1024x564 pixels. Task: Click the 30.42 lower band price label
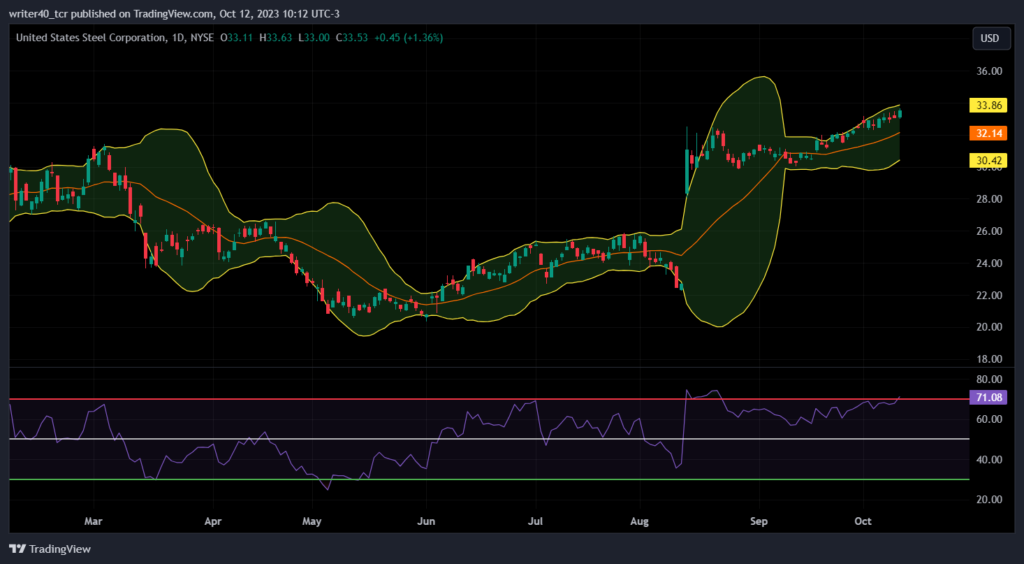click(x=987, y=161)
